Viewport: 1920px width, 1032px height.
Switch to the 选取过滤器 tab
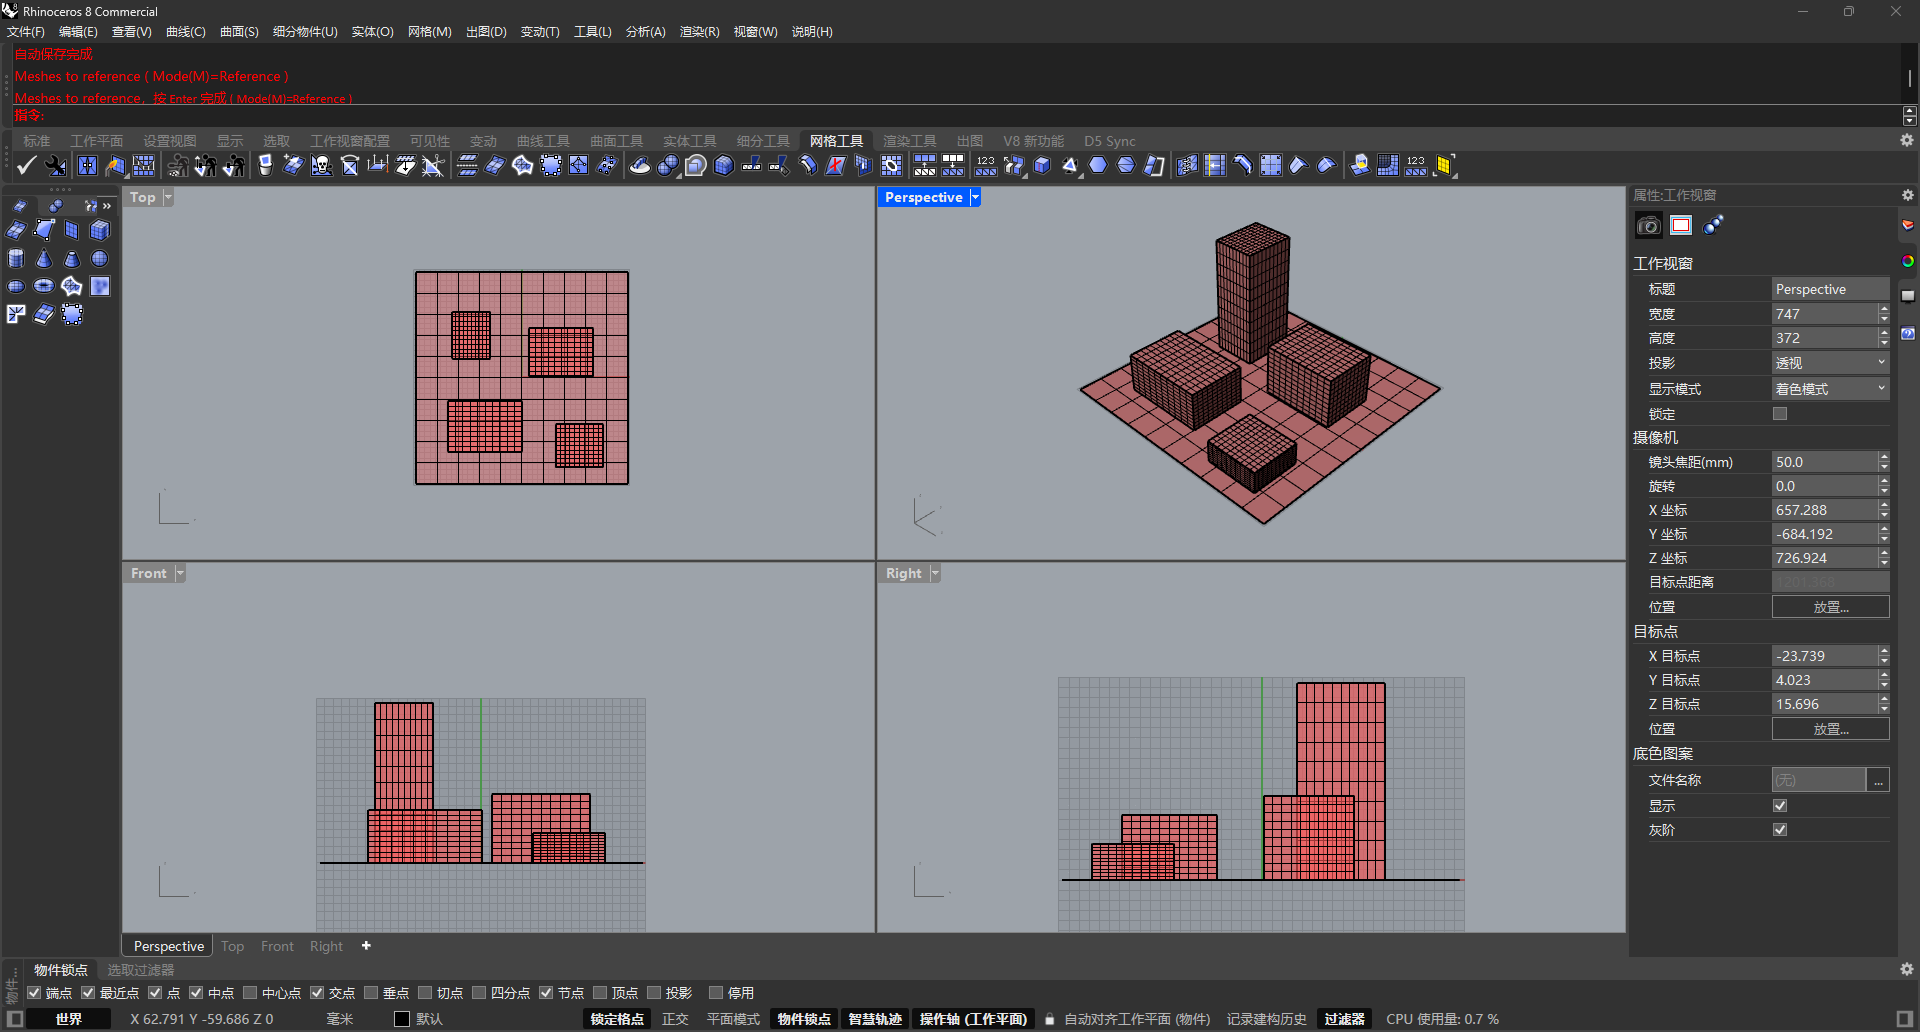click(x=141, y=970)
